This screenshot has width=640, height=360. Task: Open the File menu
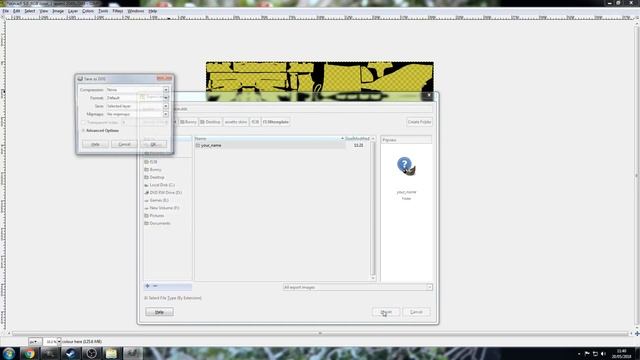6,11
